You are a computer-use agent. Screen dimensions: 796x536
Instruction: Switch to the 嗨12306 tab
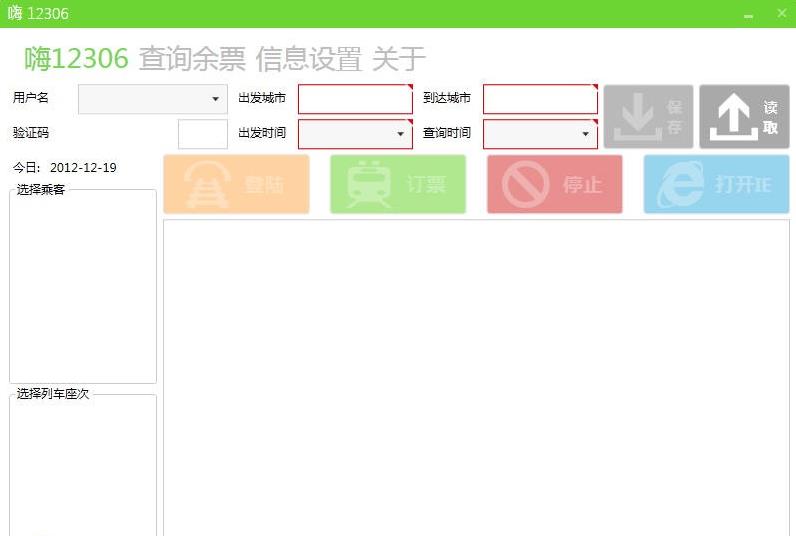(x=77, y=59)
